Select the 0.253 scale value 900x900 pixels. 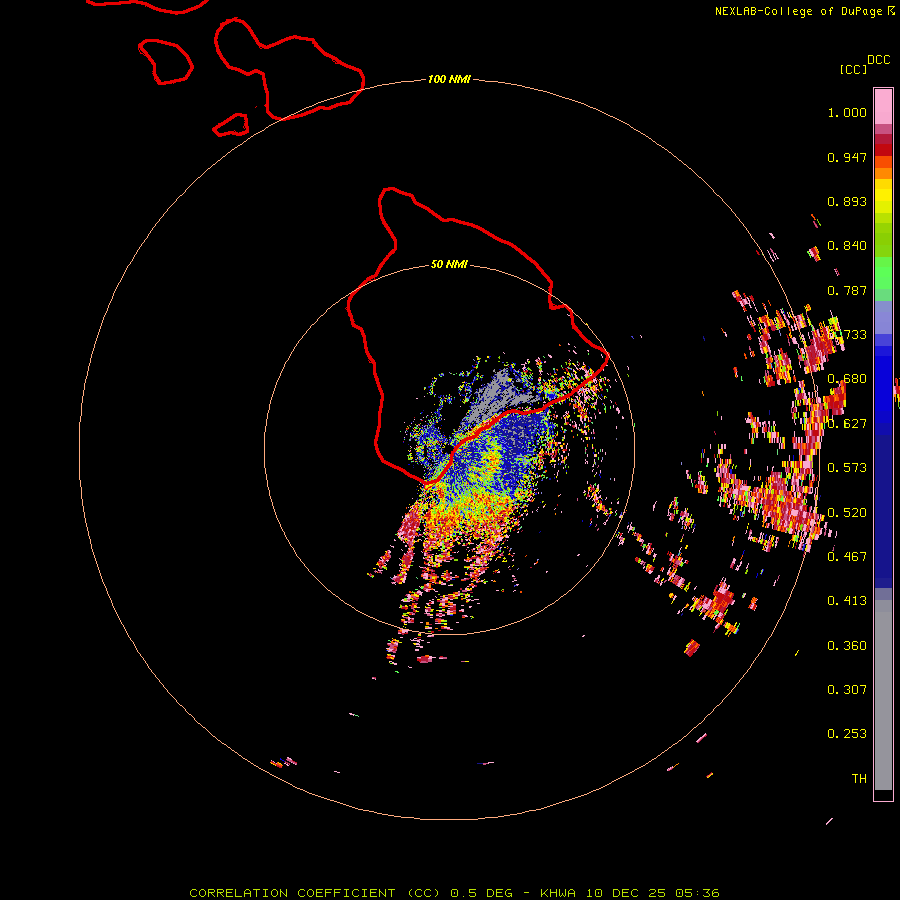[847, 734]
